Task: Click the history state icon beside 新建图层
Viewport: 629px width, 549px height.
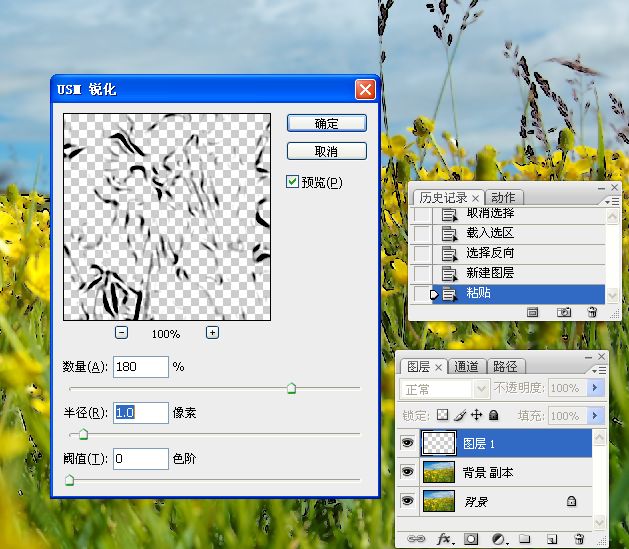Action: click(x=449, y=273)
